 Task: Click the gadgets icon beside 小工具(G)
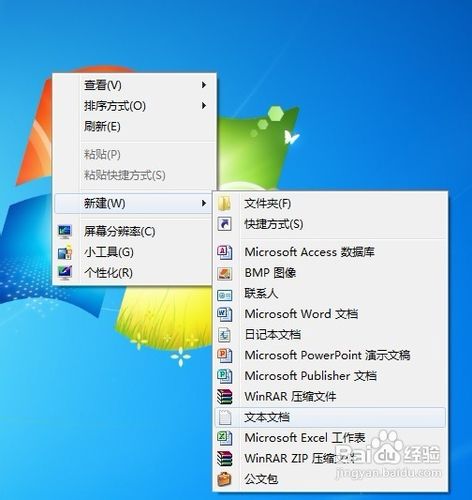click(x=65, y=252)
